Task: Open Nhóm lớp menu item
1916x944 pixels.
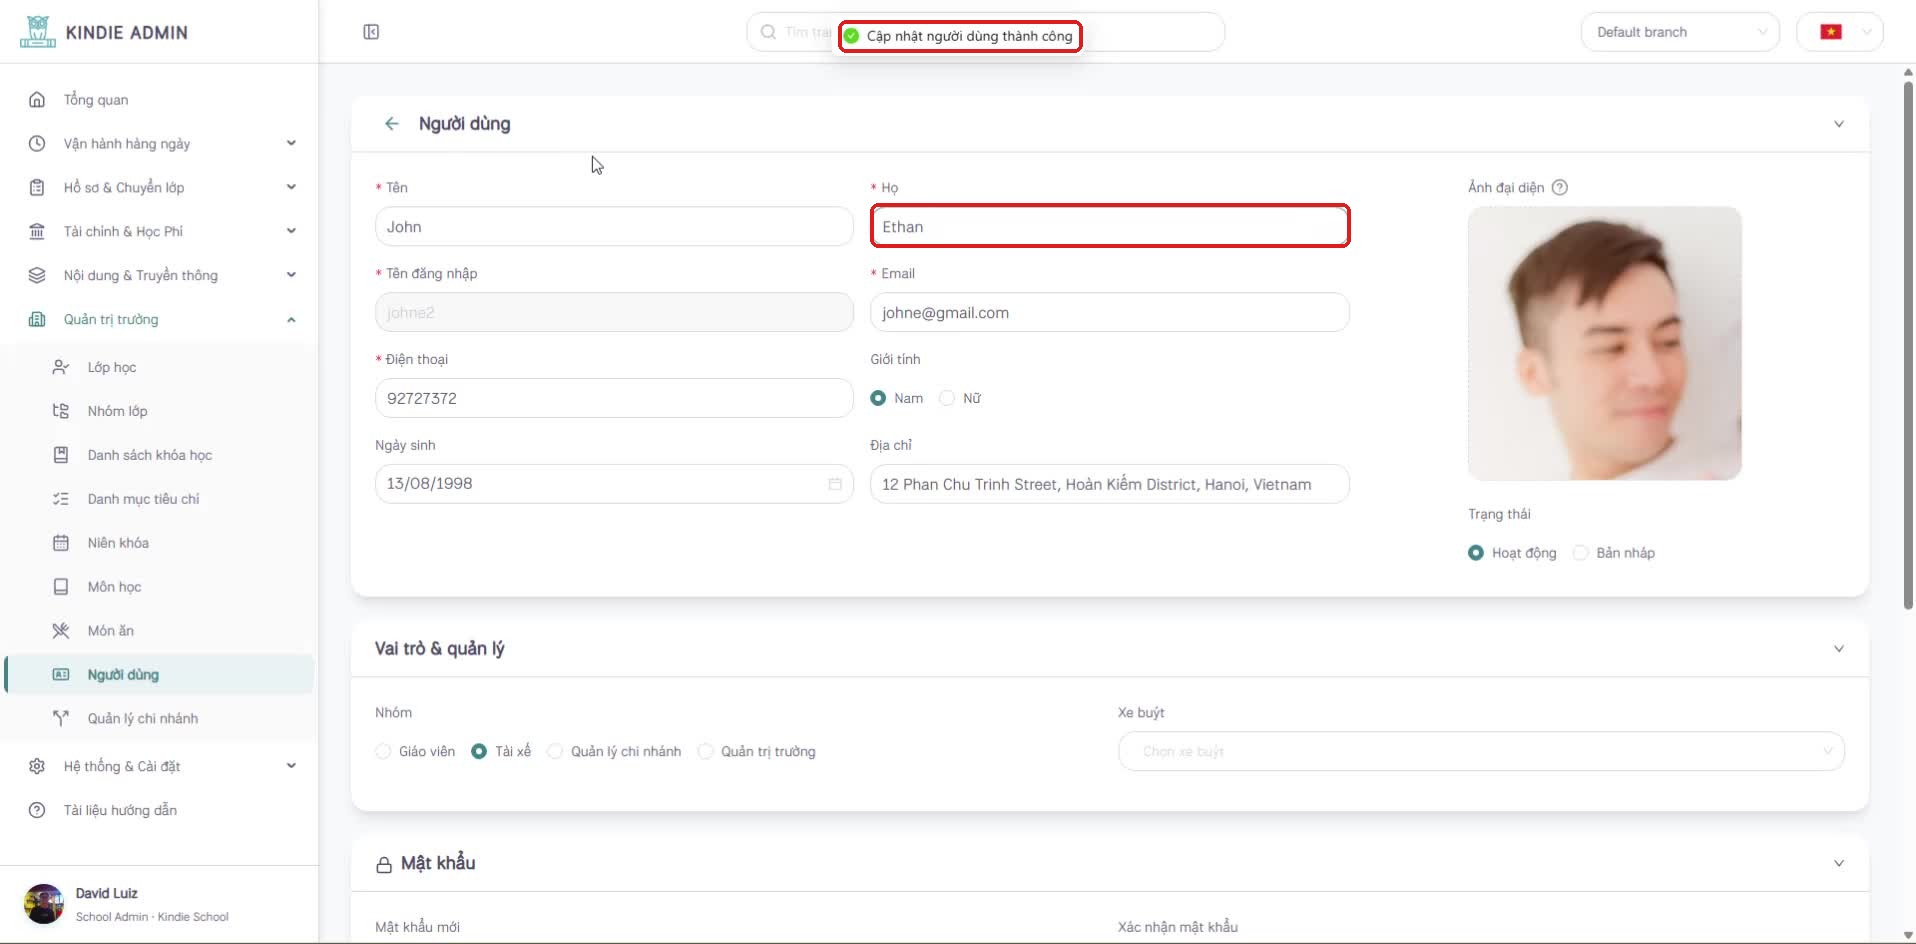Action: tap(160, 411)
